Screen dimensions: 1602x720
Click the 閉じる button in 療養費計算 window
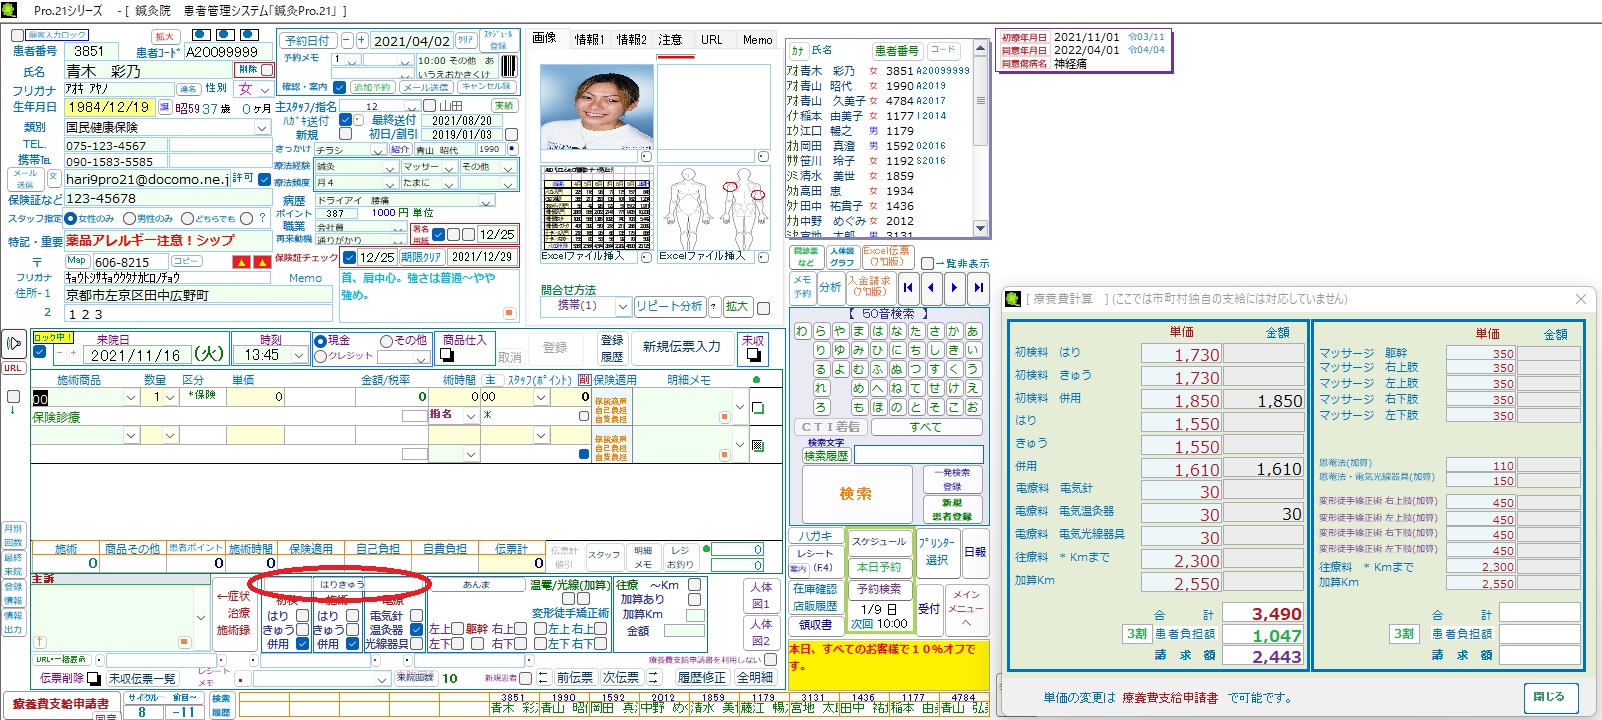[x=1549, y=697]
